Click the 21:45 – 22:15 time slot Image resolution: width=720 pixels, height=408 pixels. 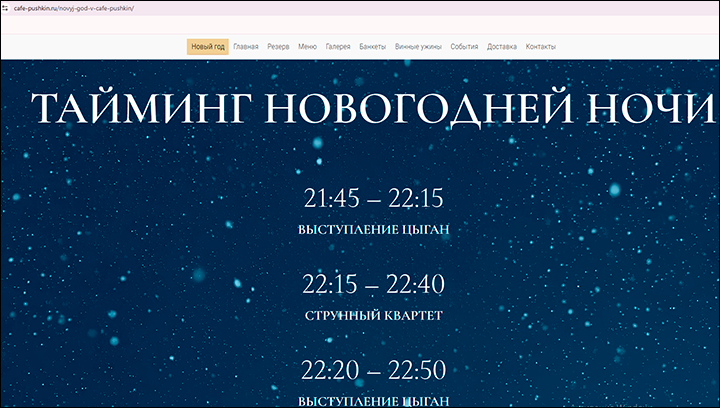[x=373, y=198]
